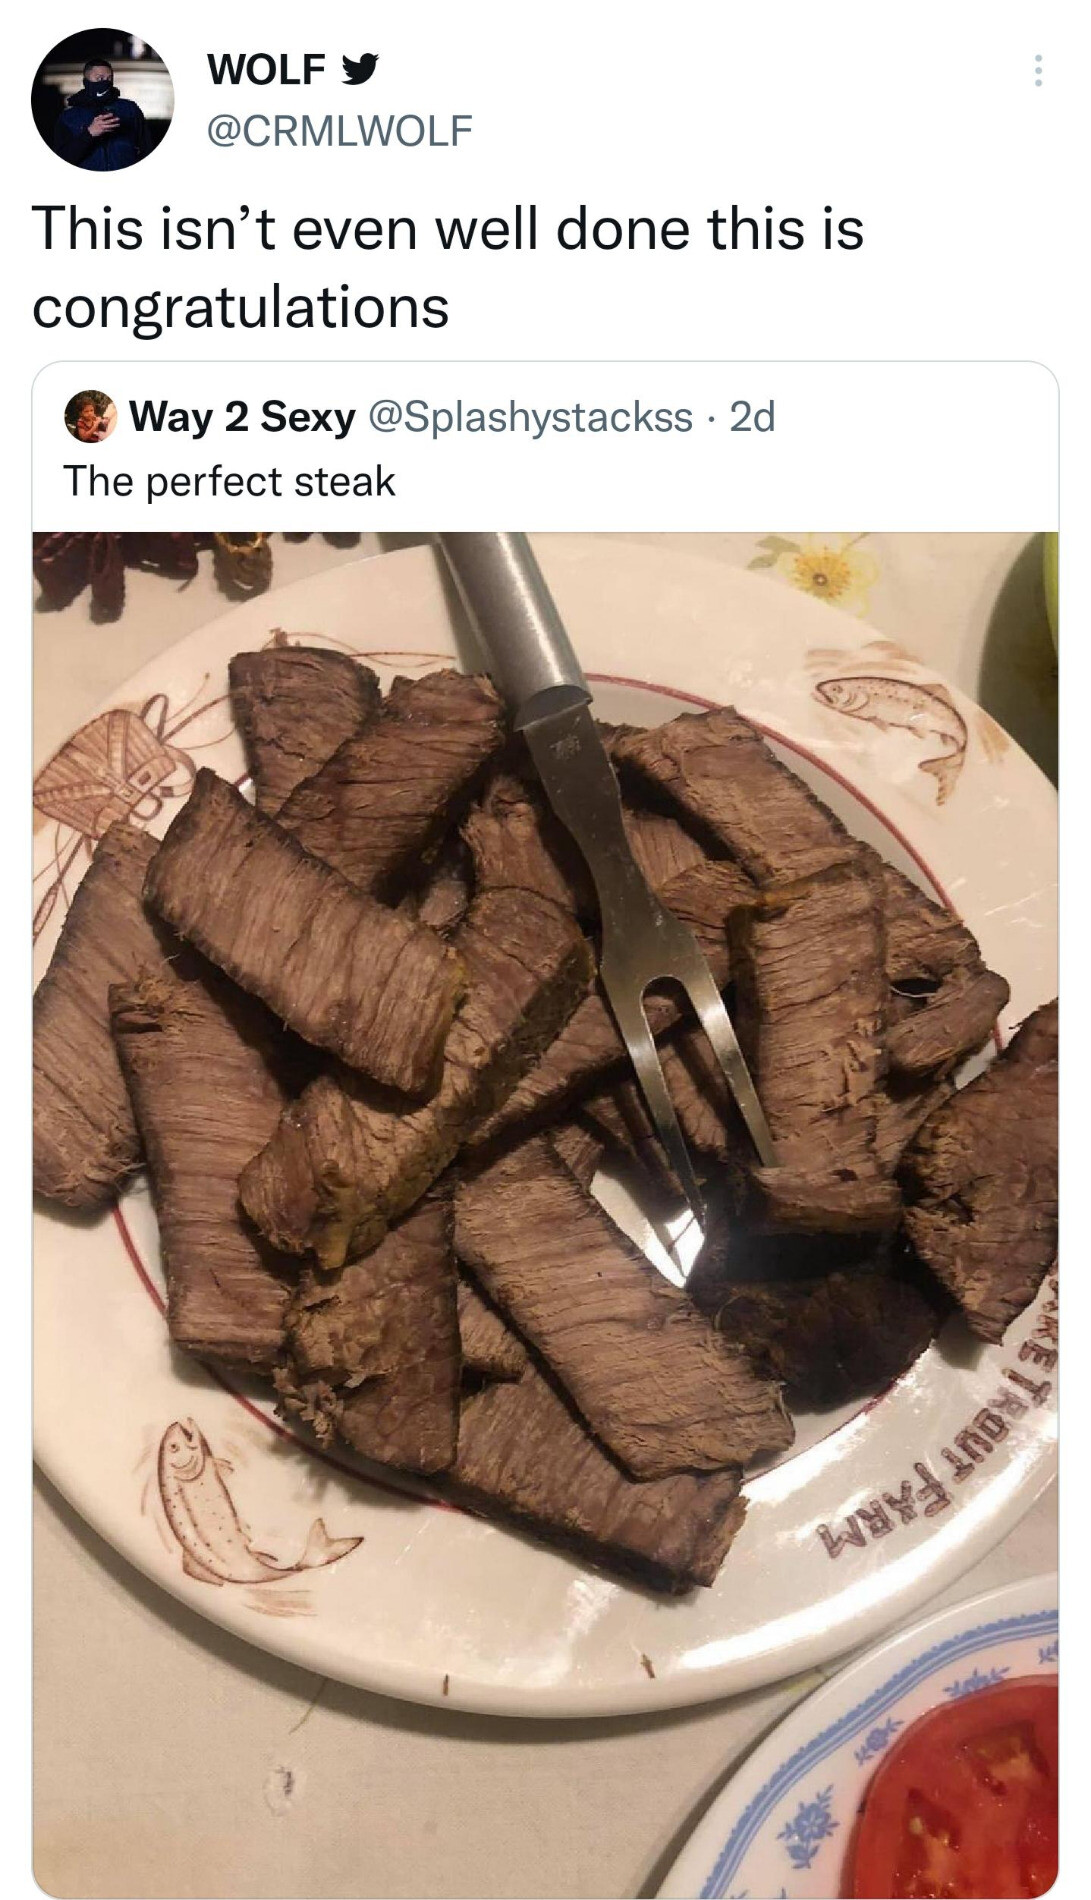Open the quoted tweet 'The perfect steak' text
This screenshot has height=1900, width=1091.
tap(230, 482)
